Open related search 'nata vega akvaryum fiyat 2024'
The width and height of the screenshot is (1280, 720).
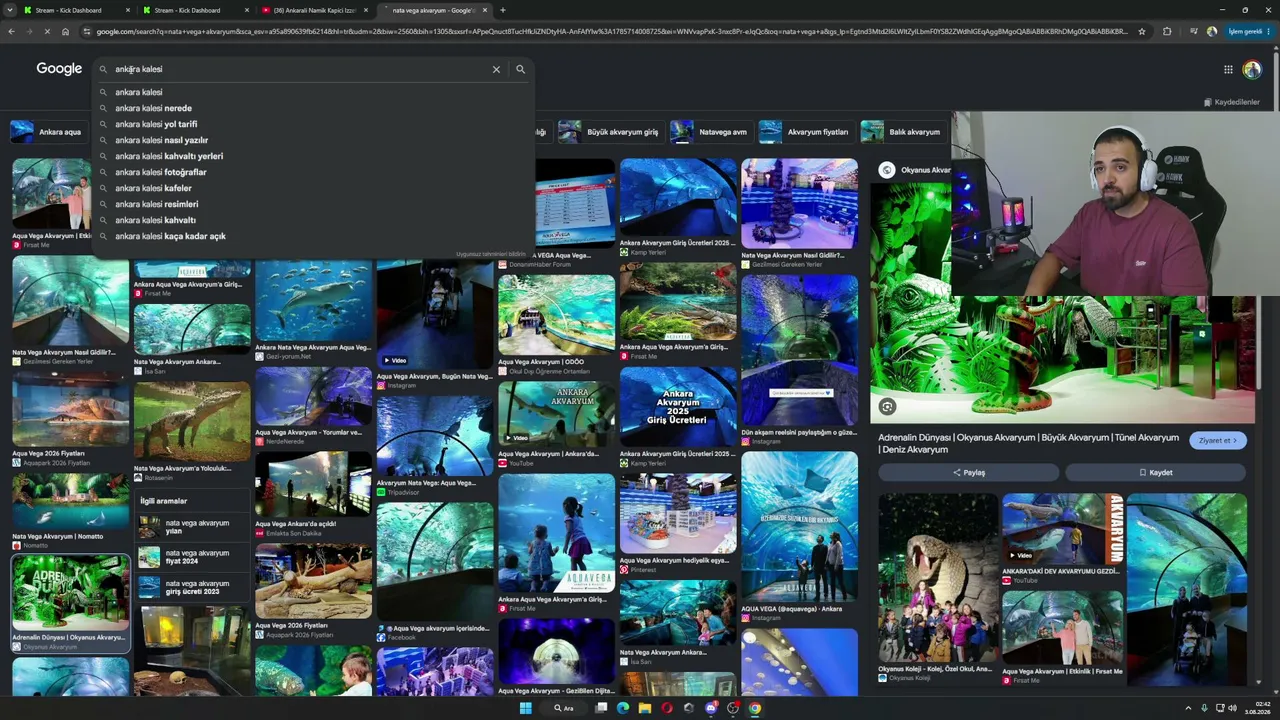pos(192,557)
